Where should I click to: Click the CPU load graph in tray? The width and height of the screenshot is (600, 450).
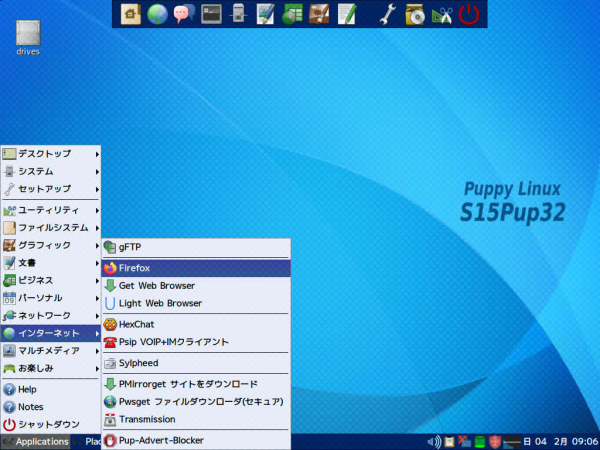pos(512,442)
